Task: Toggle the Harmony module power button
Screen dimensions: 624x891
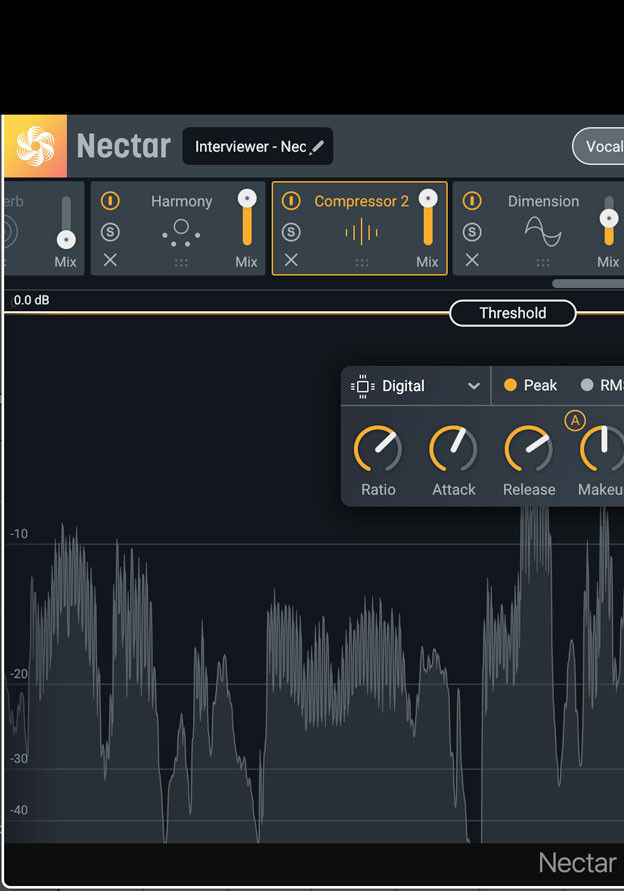Action: (110, 201)
